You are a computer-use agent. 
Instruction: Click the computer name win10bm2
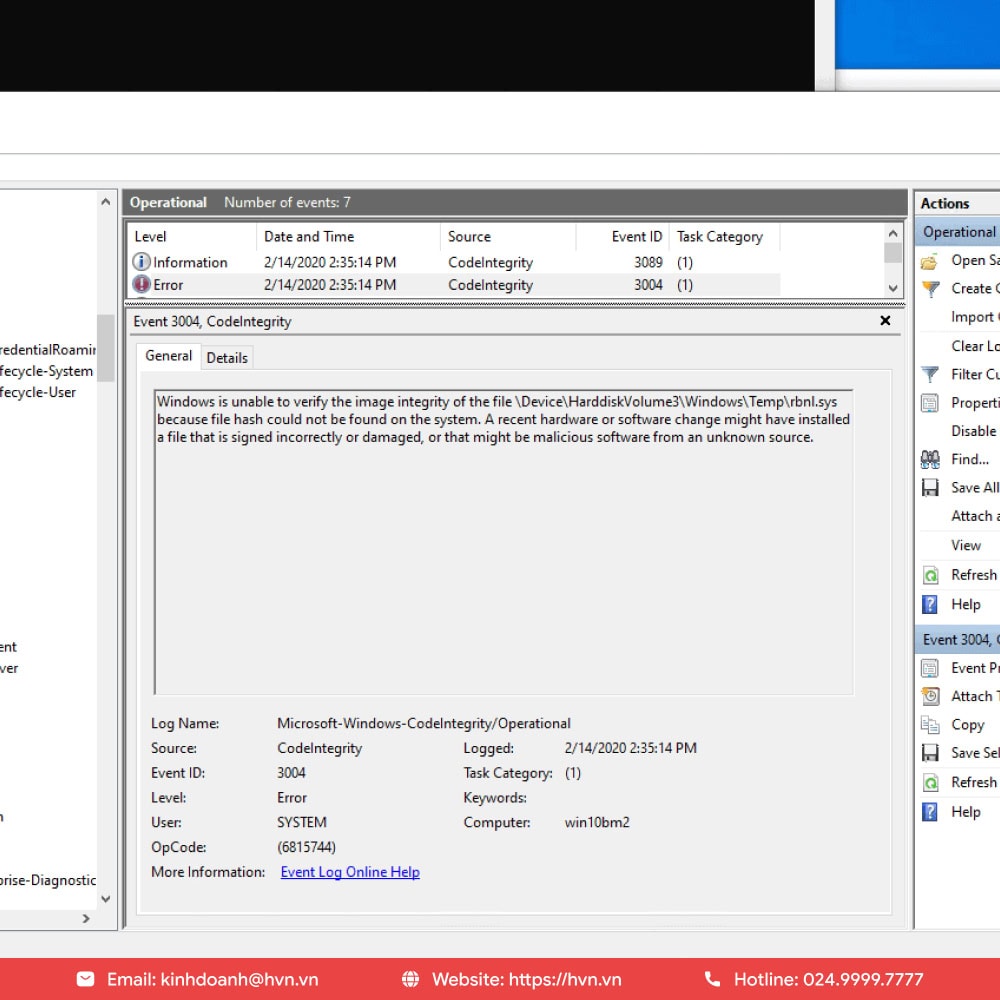[x=597, y=822]
